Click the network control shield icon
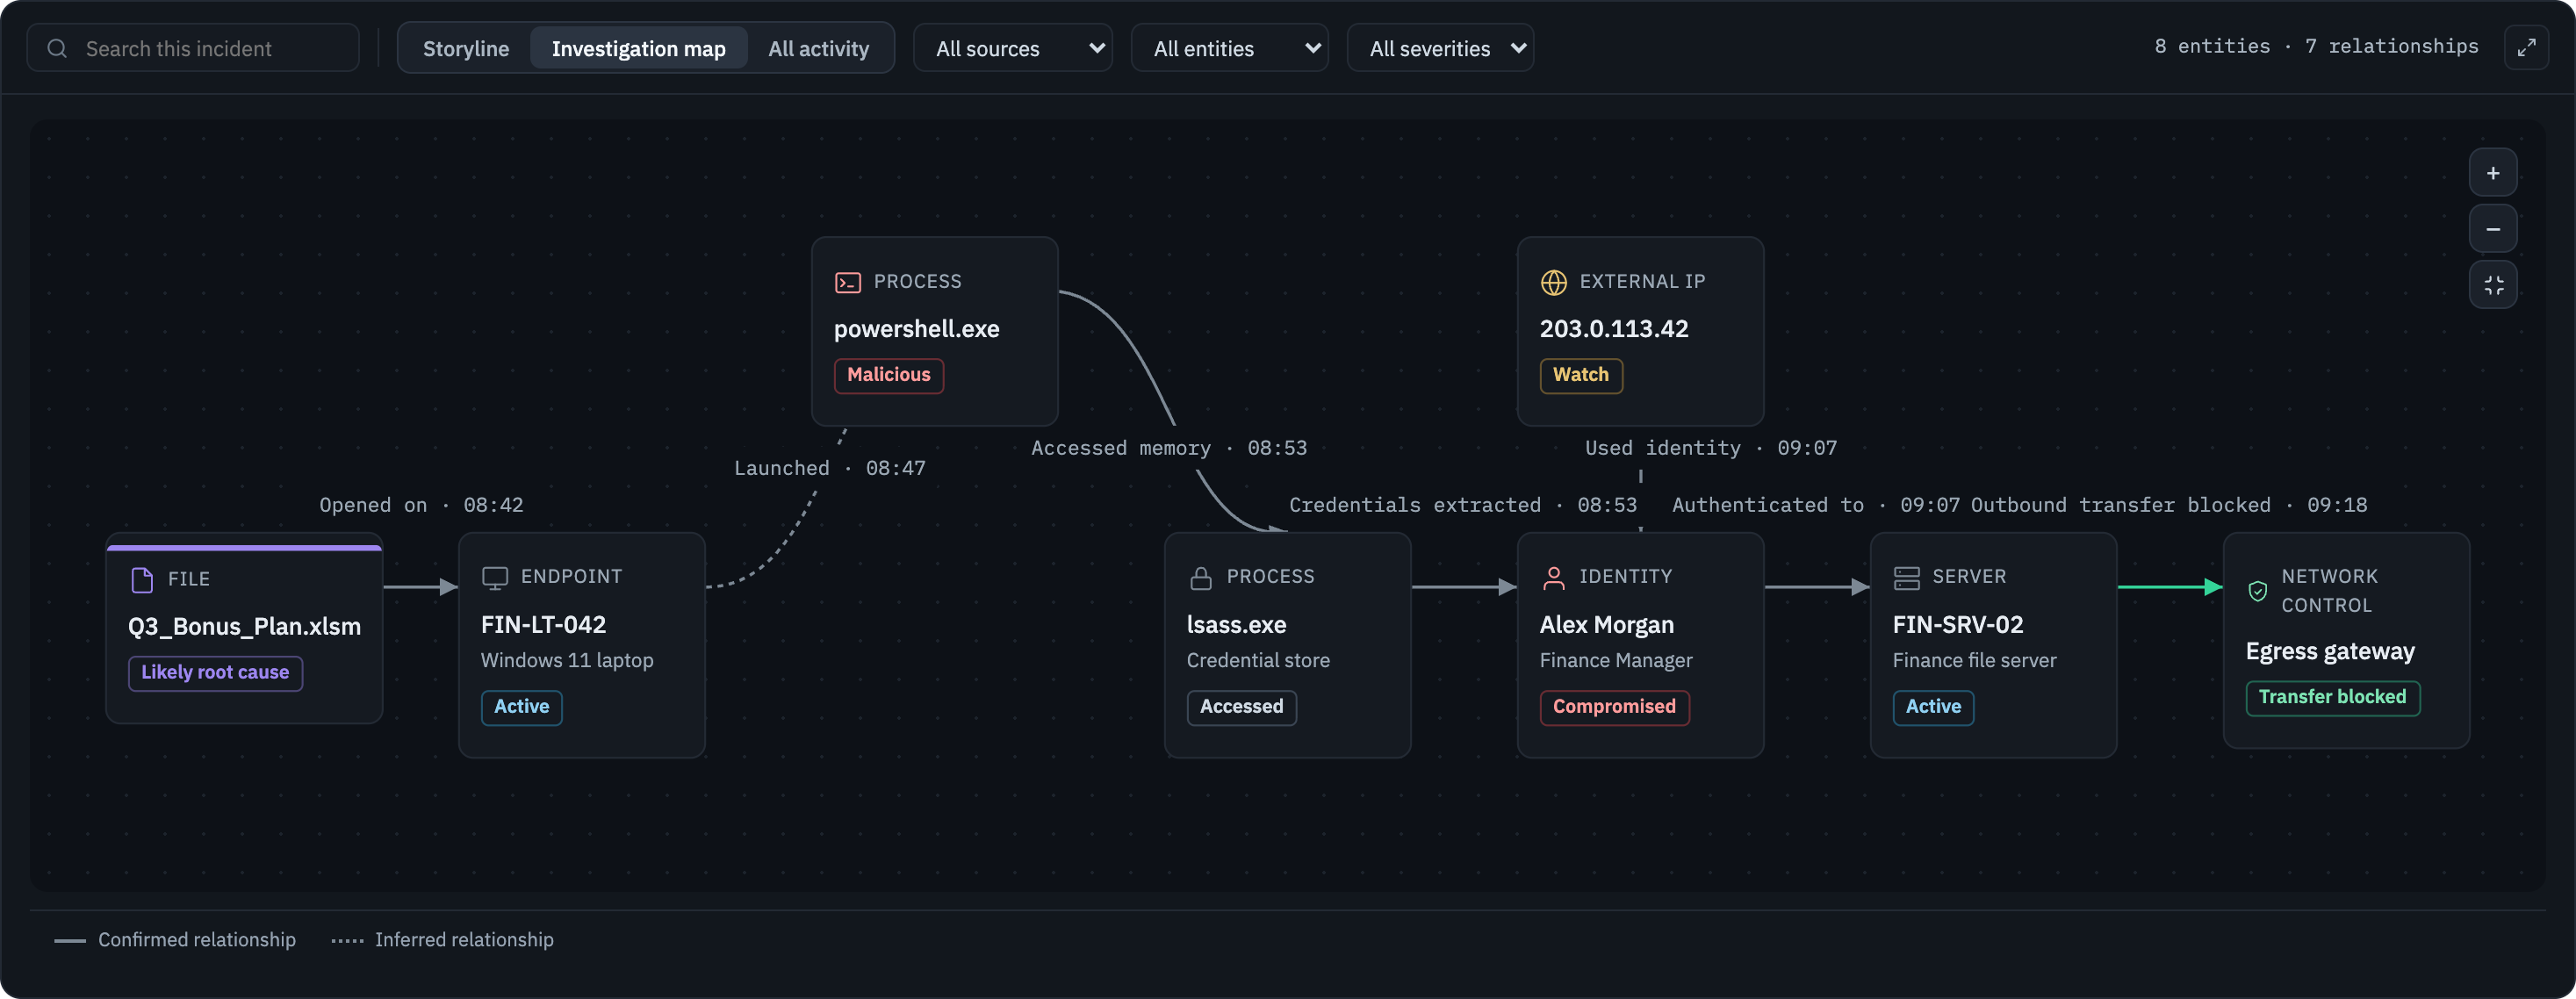Image resolution: width=2576 pixels, height=999 pixels. [2257, 591]
